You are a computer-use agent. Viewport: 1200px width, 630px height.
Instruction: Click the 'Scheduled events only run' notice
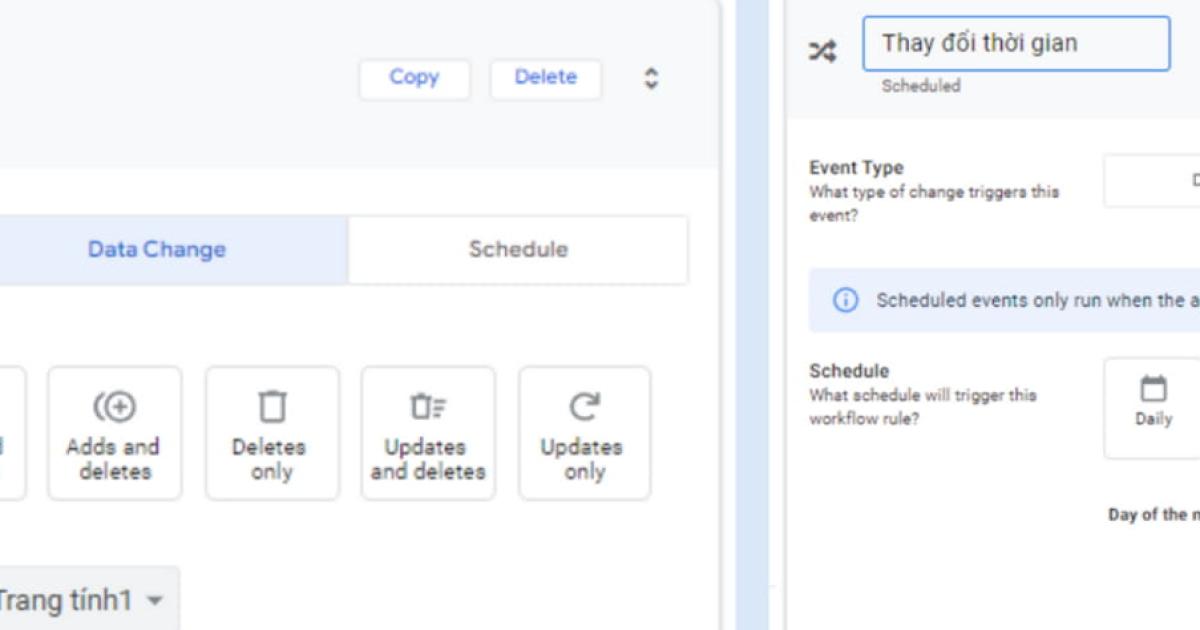click(1030, 300)
